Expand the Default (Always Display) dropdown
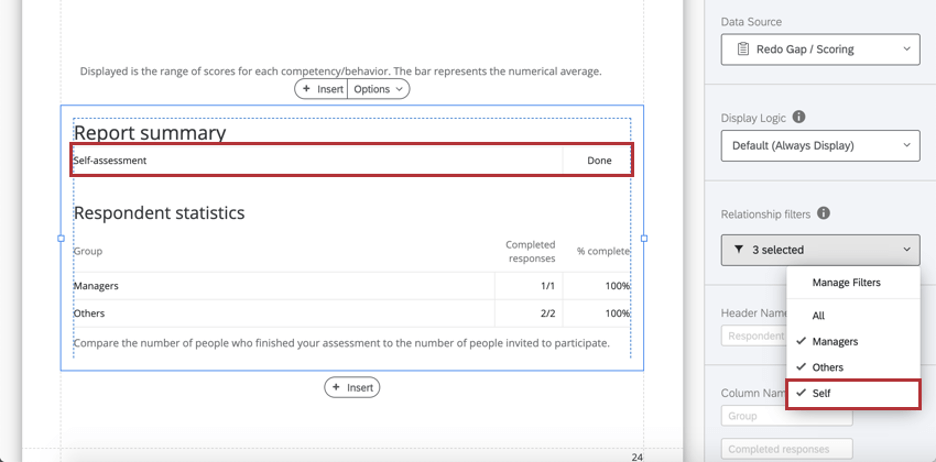 point(820,145)
